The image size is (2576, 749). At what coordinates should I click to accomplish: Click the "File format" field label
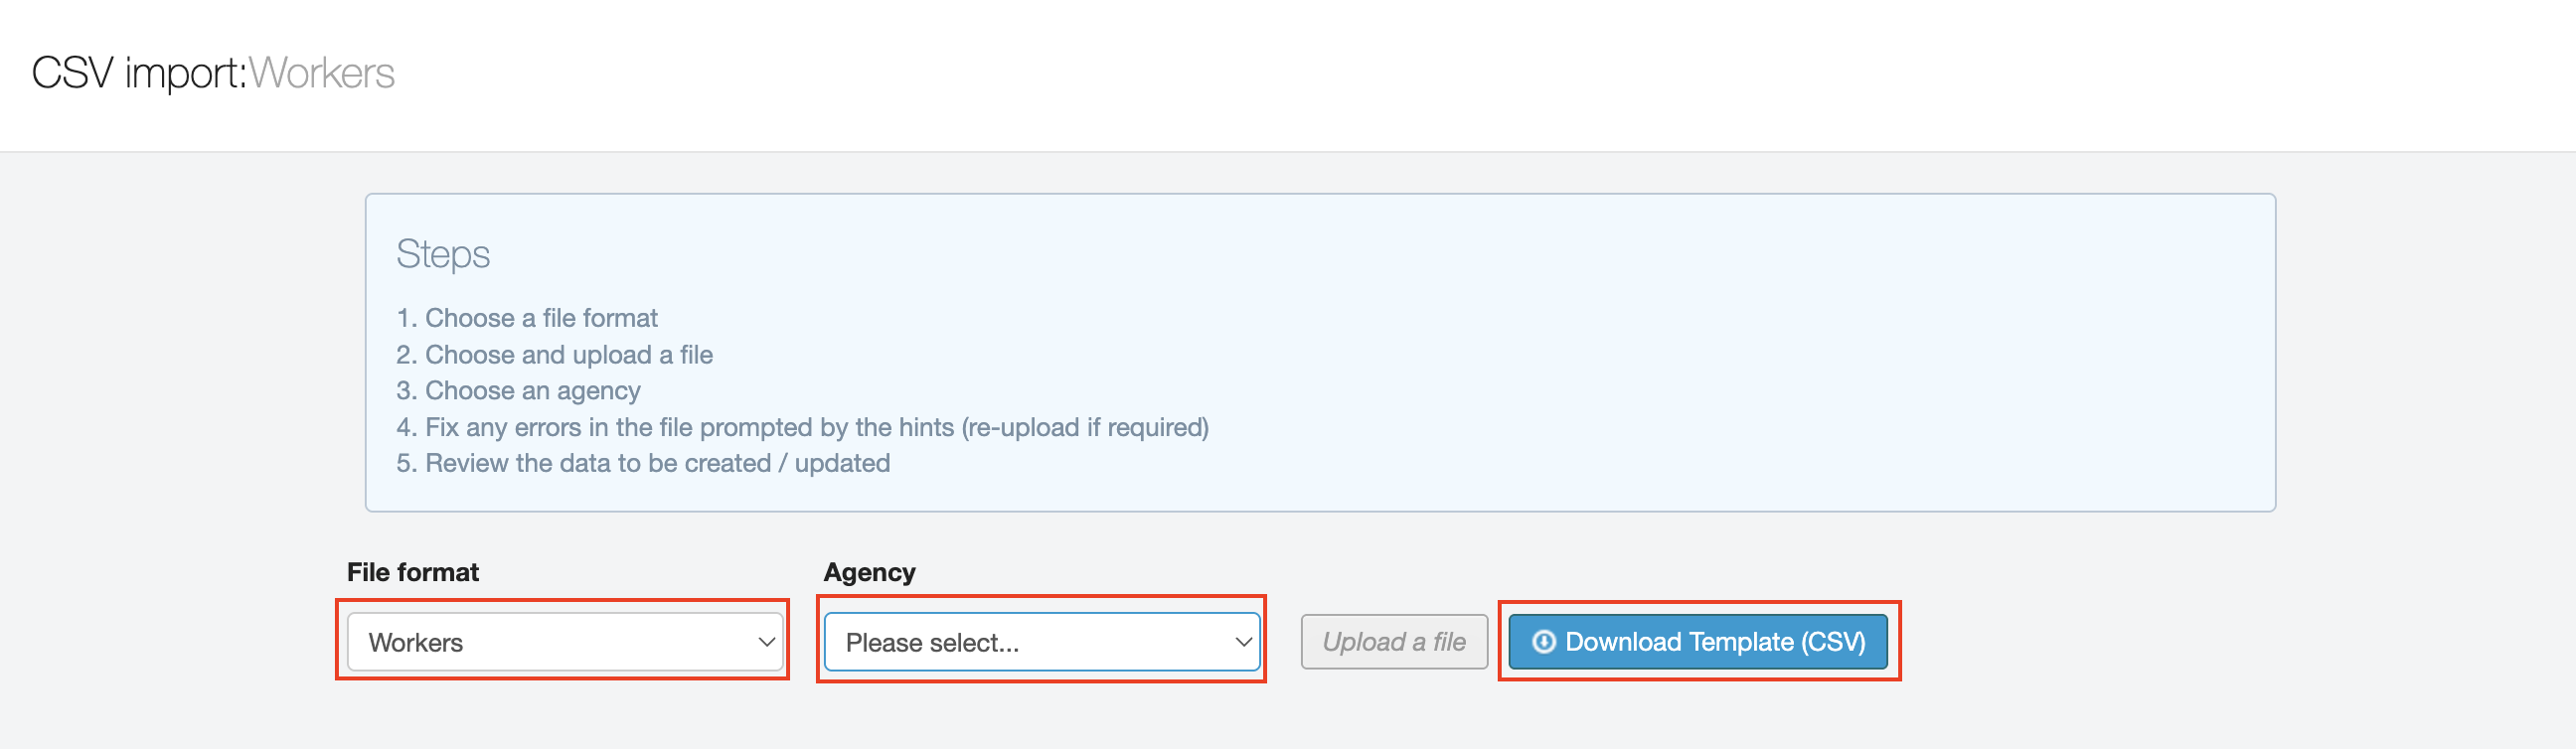click(x=412, y=572)
